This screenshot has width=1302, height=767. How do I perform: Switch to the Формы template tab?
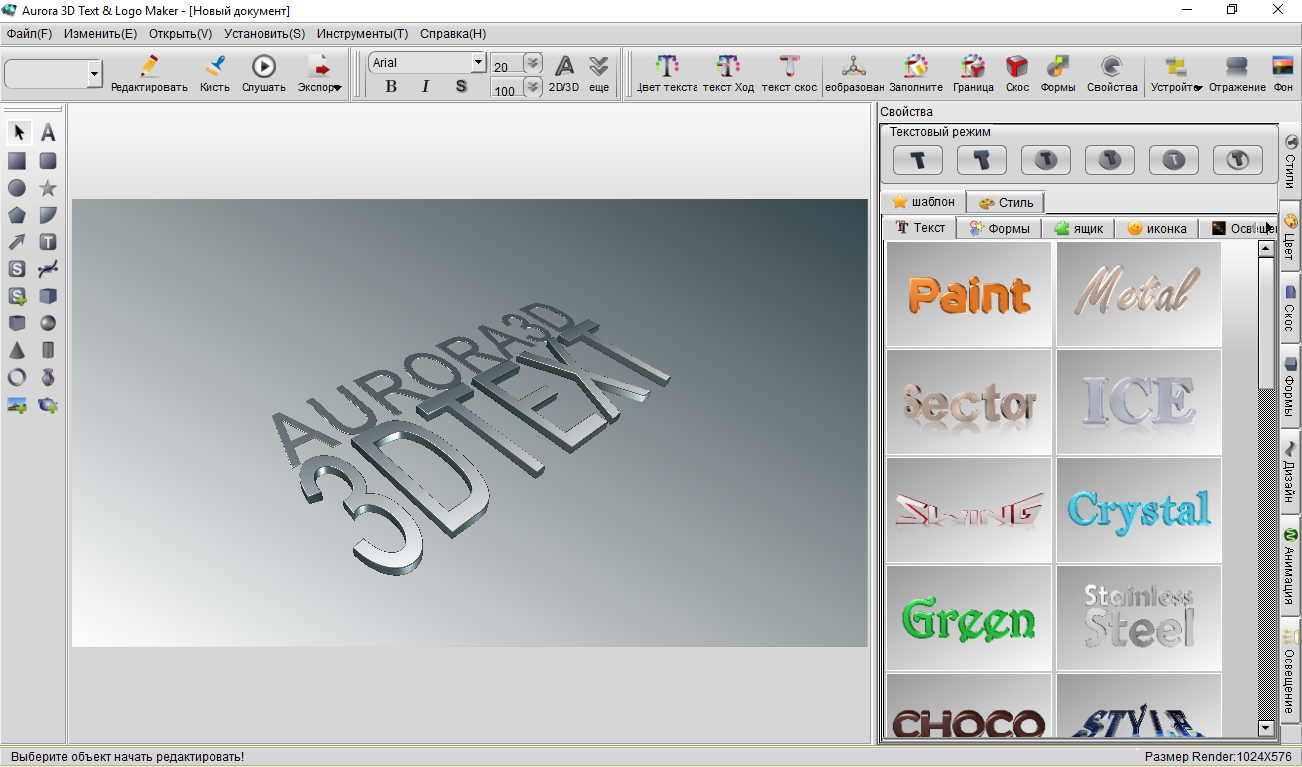click(999, 228)
